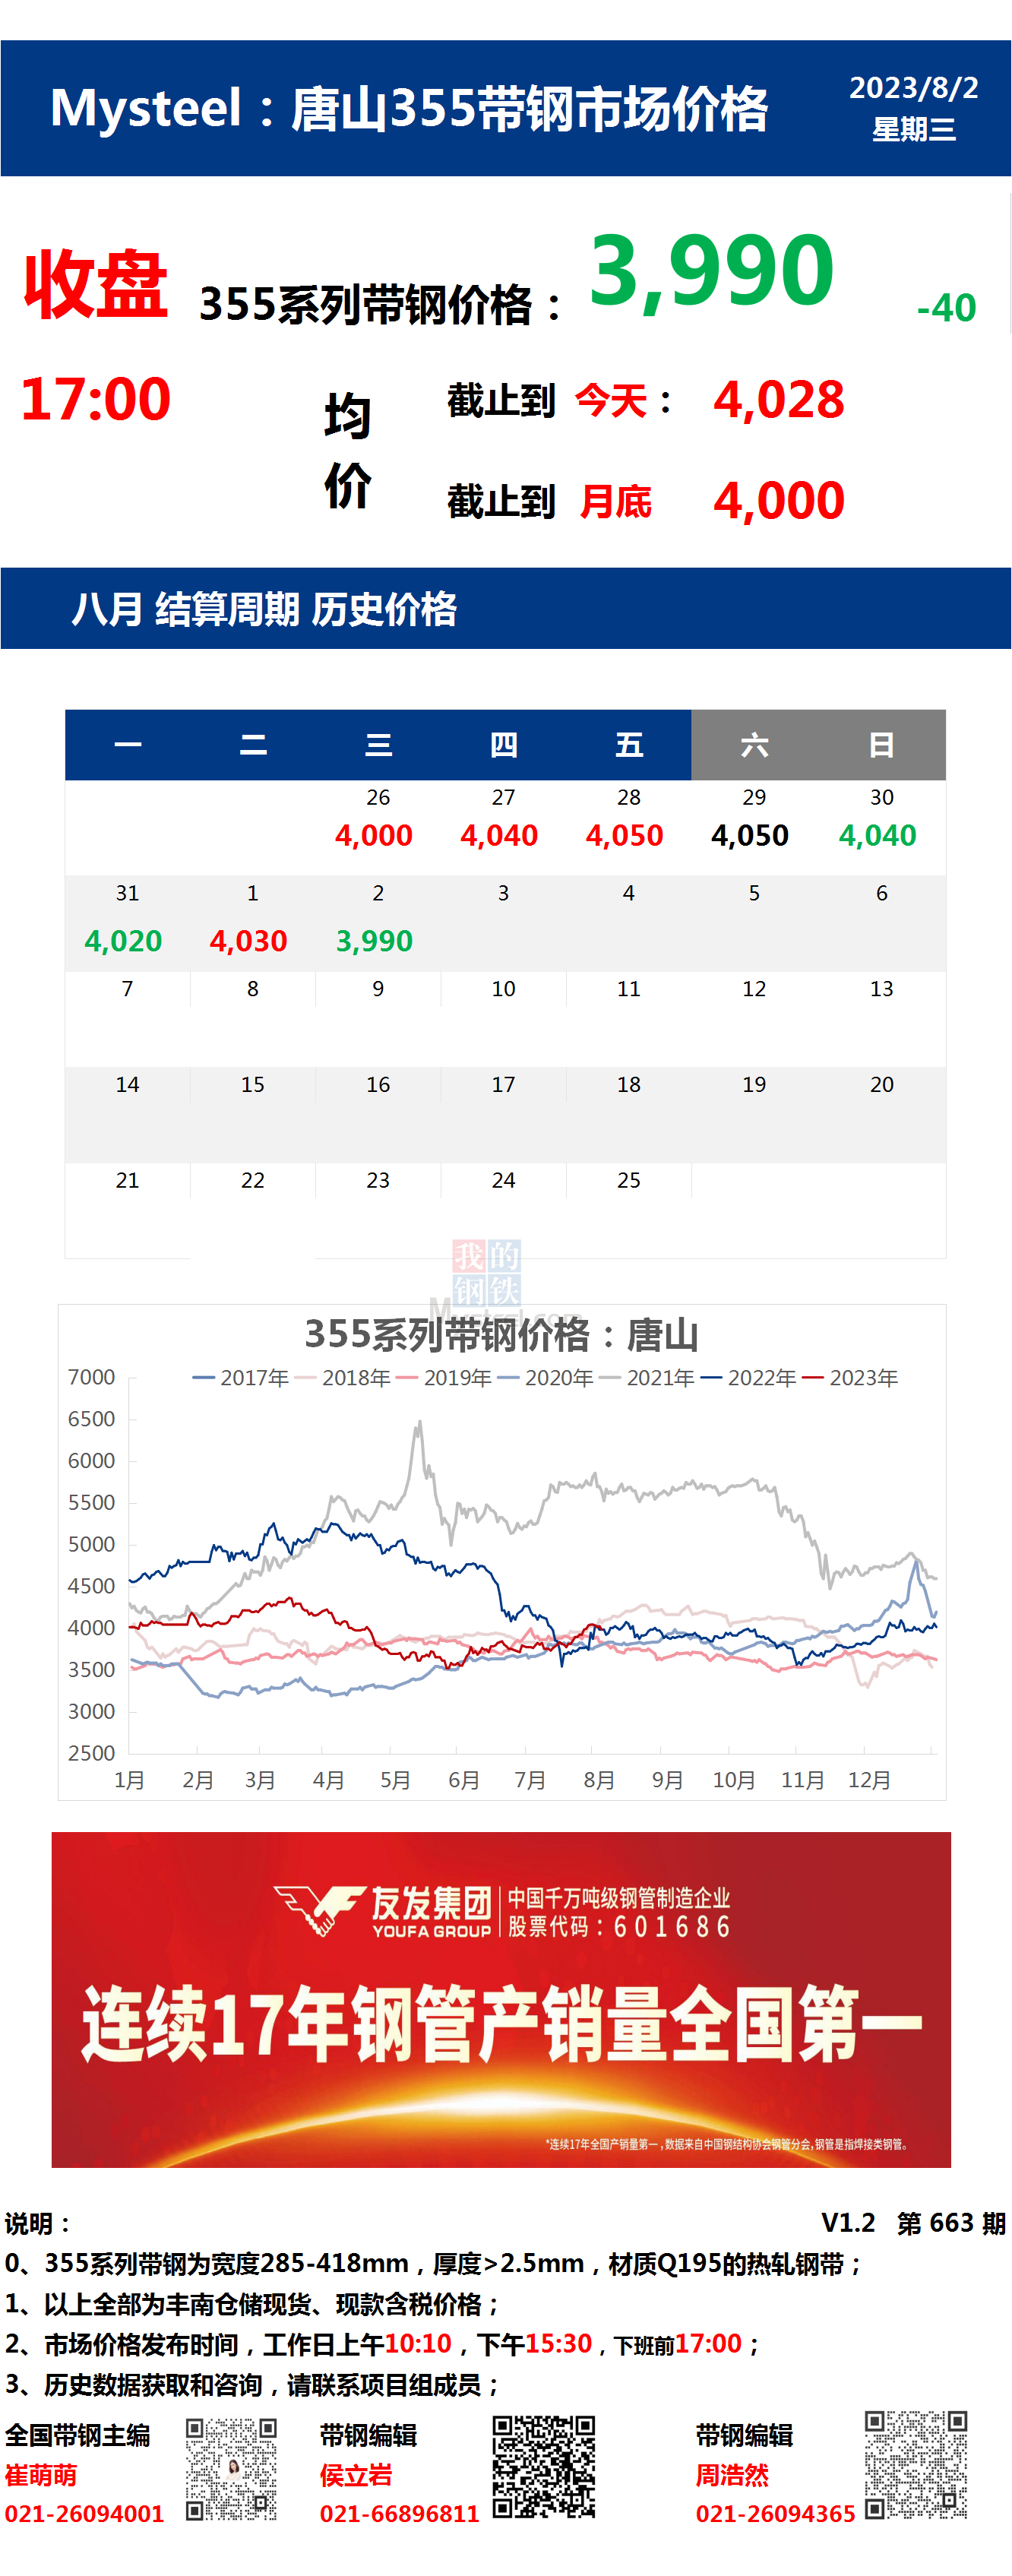1012x2576 pixels.
Task: Click the red 4,050 price under date 28
Action: coord(624,835)
